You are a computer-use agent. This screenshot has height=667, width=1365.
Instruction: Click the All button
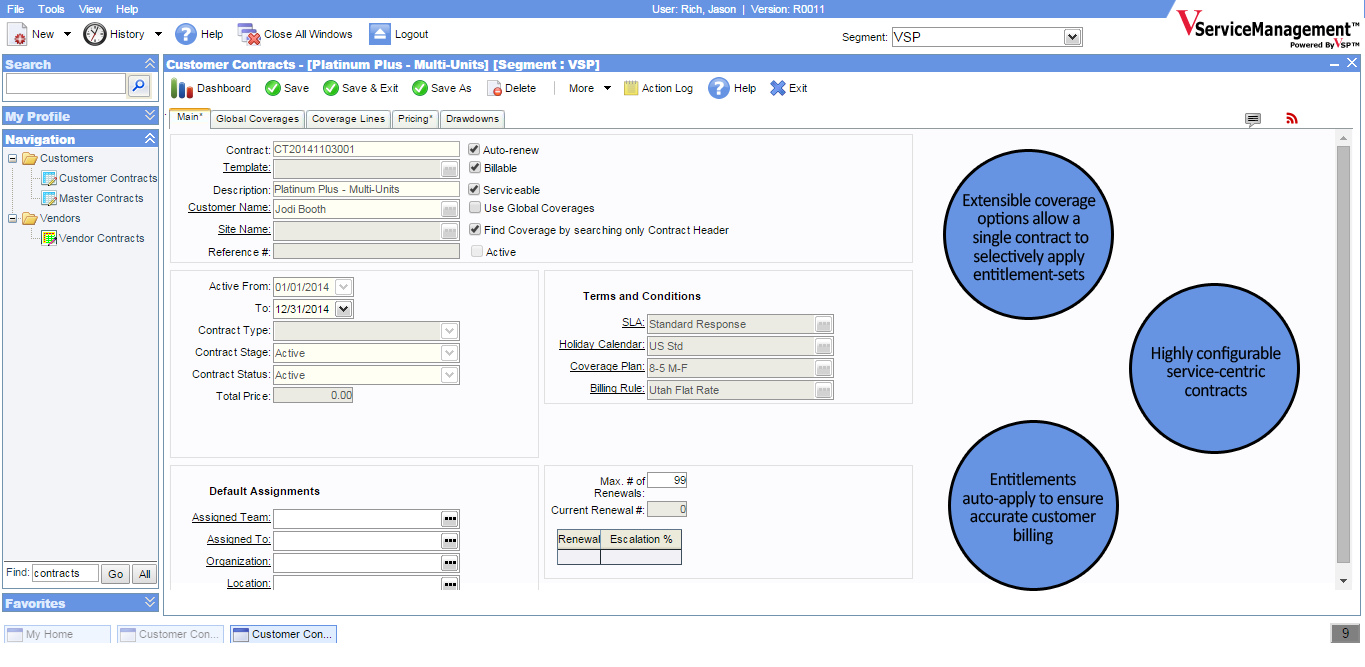coord(145,574)
